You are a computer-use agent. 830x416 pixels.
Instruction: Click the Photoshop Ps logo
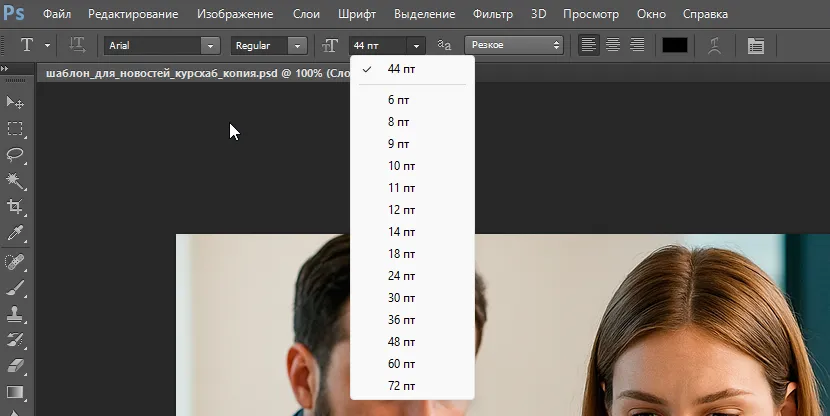(13, 13)
